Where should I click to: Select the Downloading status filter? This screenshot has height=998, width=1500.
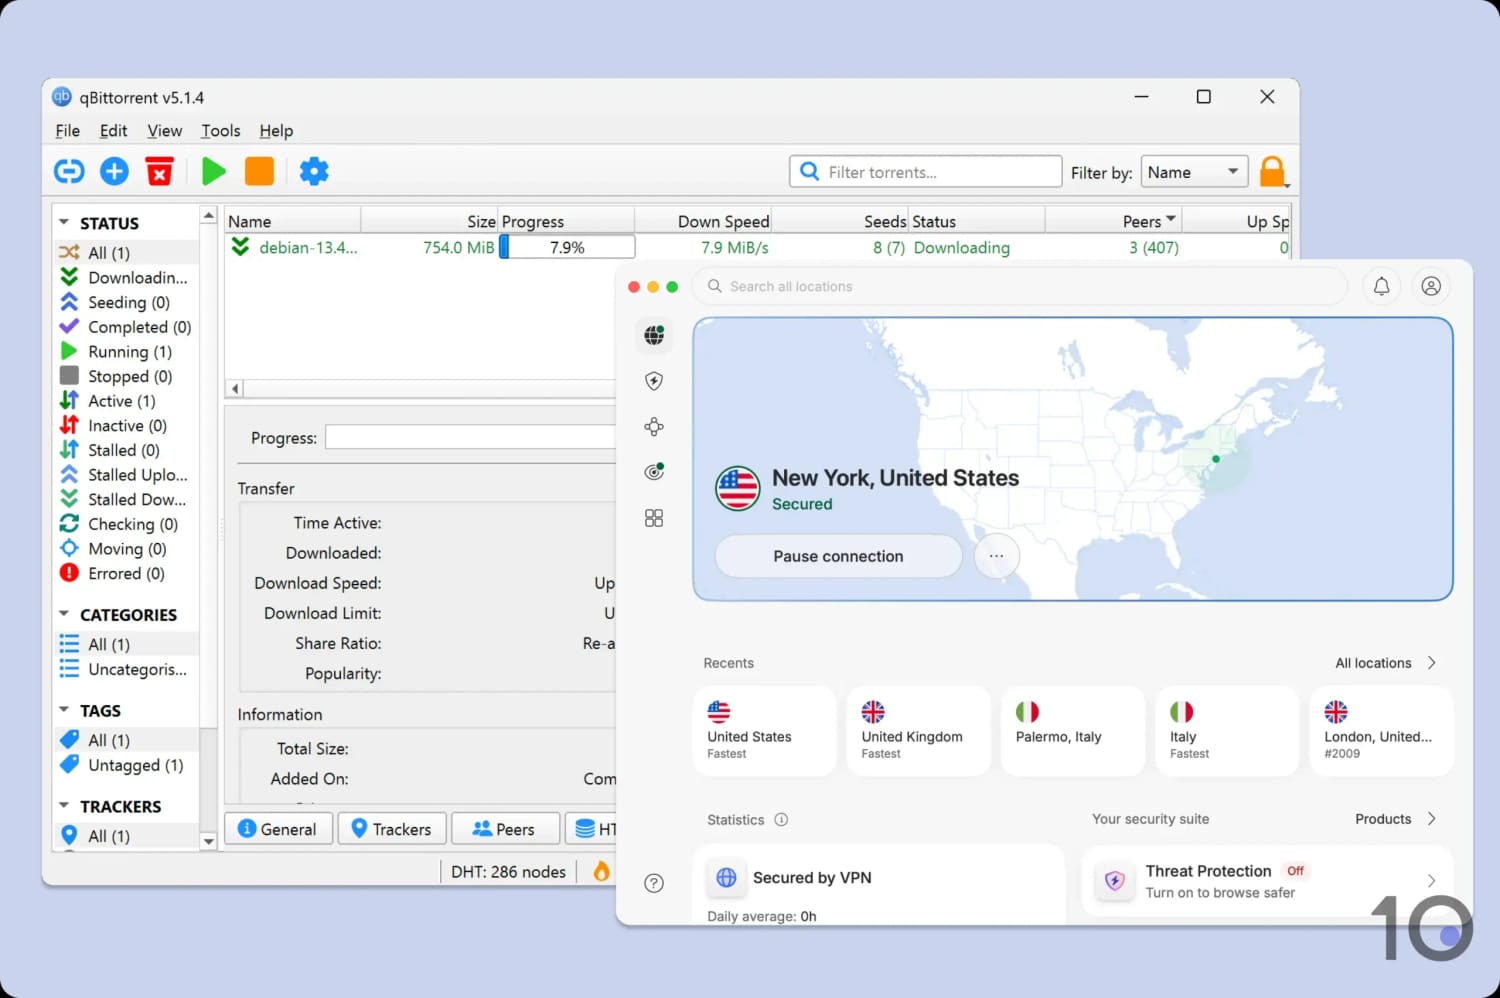[127, 277]
